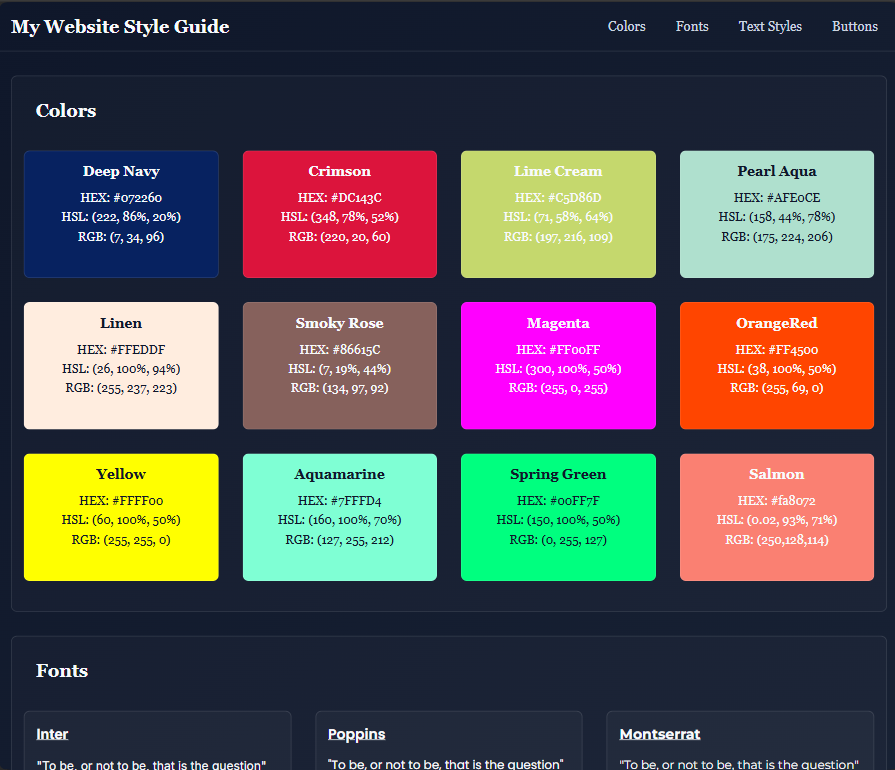Select the Crimson color swatch
The width and height of the screenshot is (895, 770).
(x=339, y=214)
